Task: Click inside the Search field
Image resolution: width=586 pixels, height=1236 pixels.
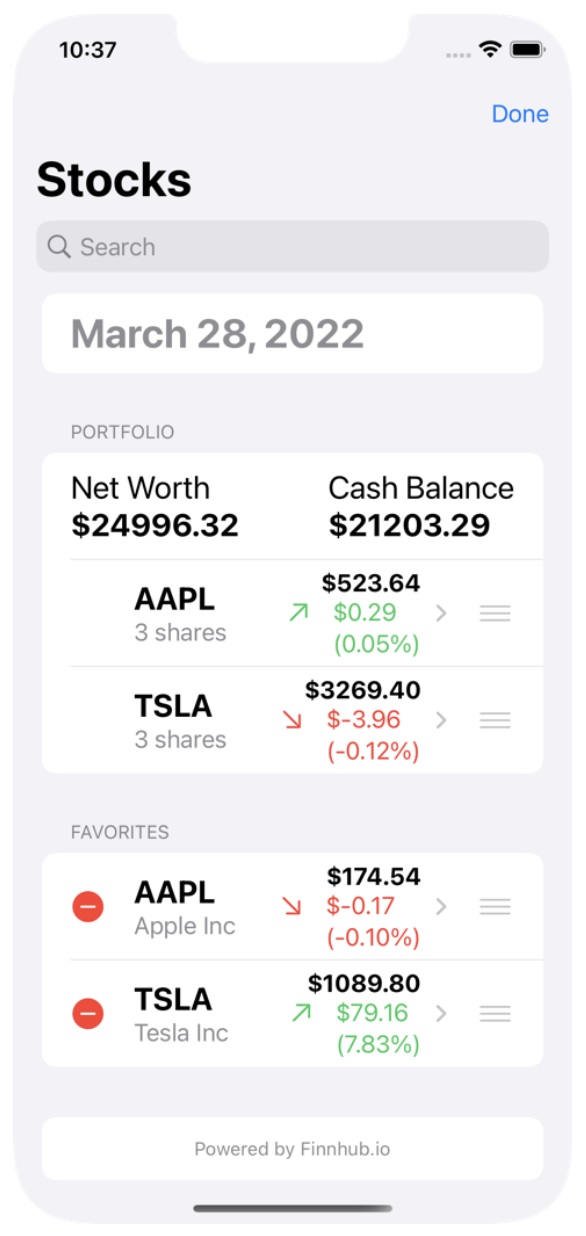Action: (x=292, y=246)
